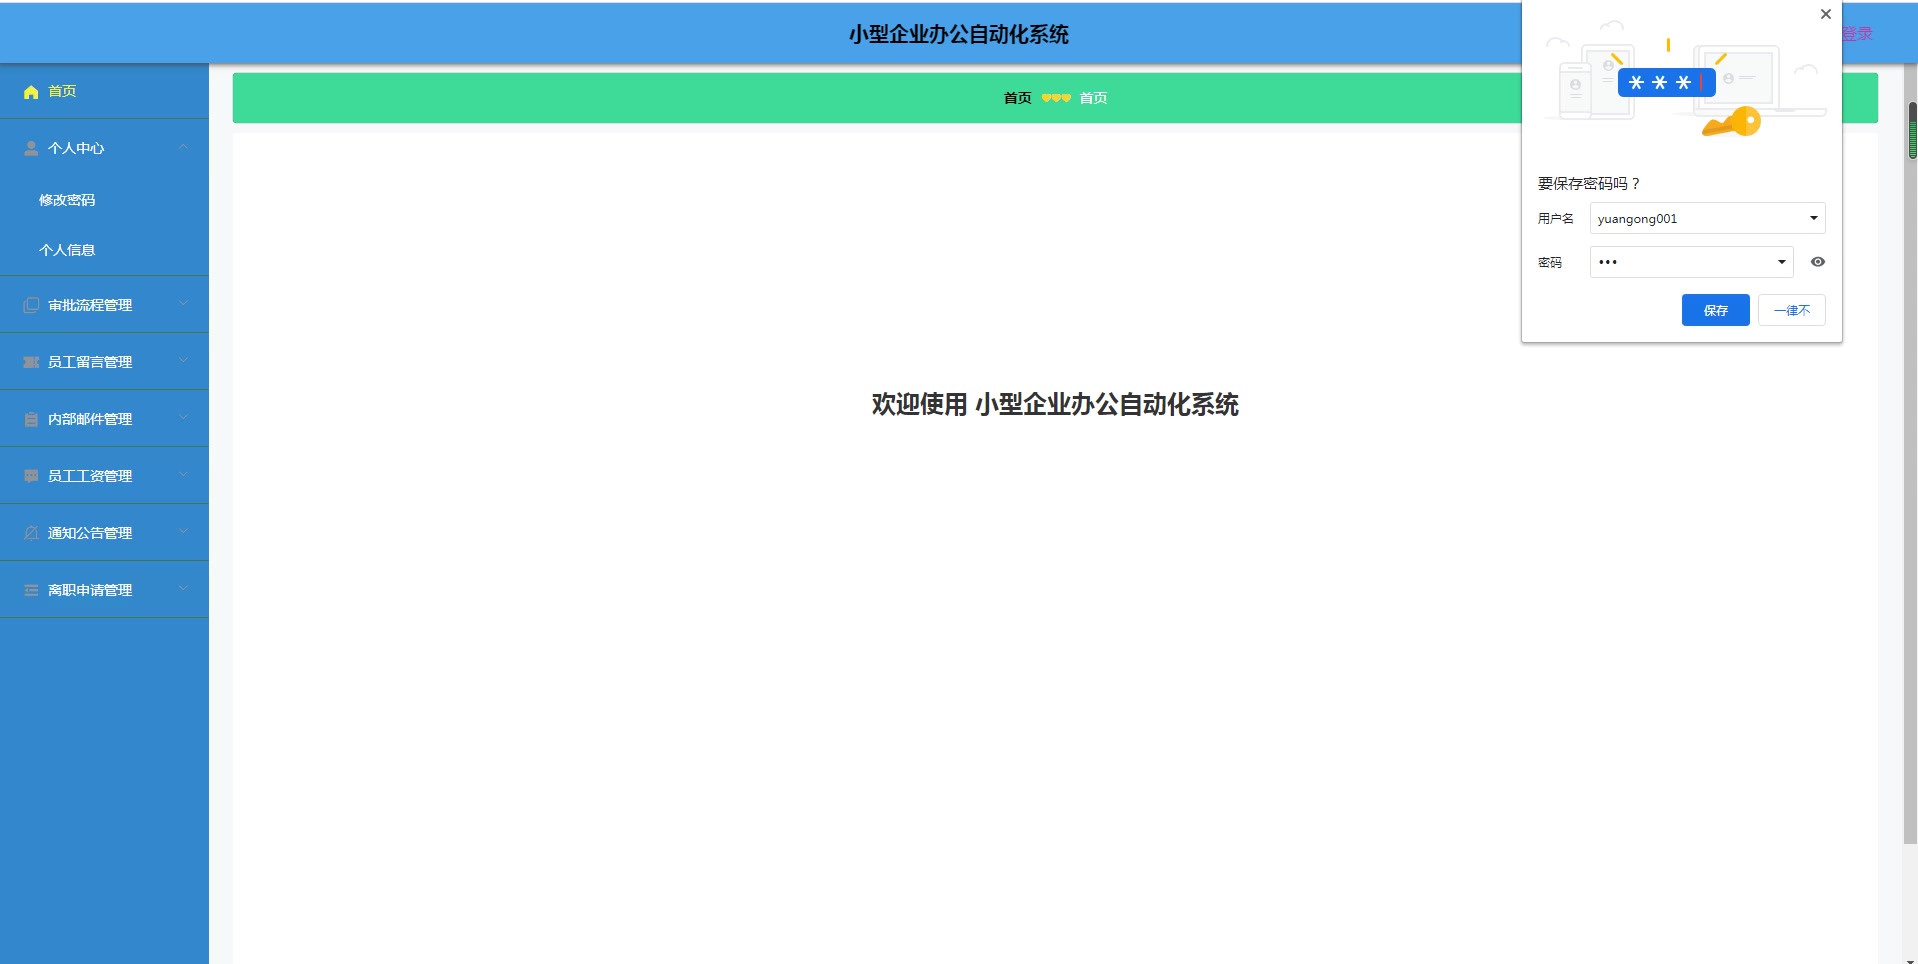1918x964 pixels.
Task: Select the person icon beside 个人中心
Action: point(30,147)
